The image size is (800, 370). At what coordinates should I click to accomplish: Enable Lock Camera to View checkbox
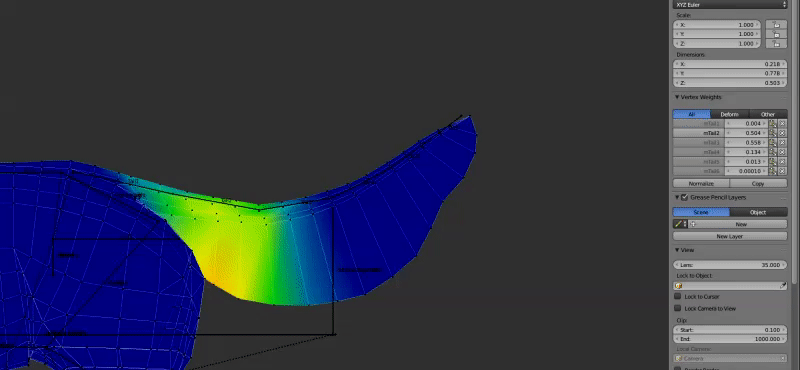(x=678, y=308)
